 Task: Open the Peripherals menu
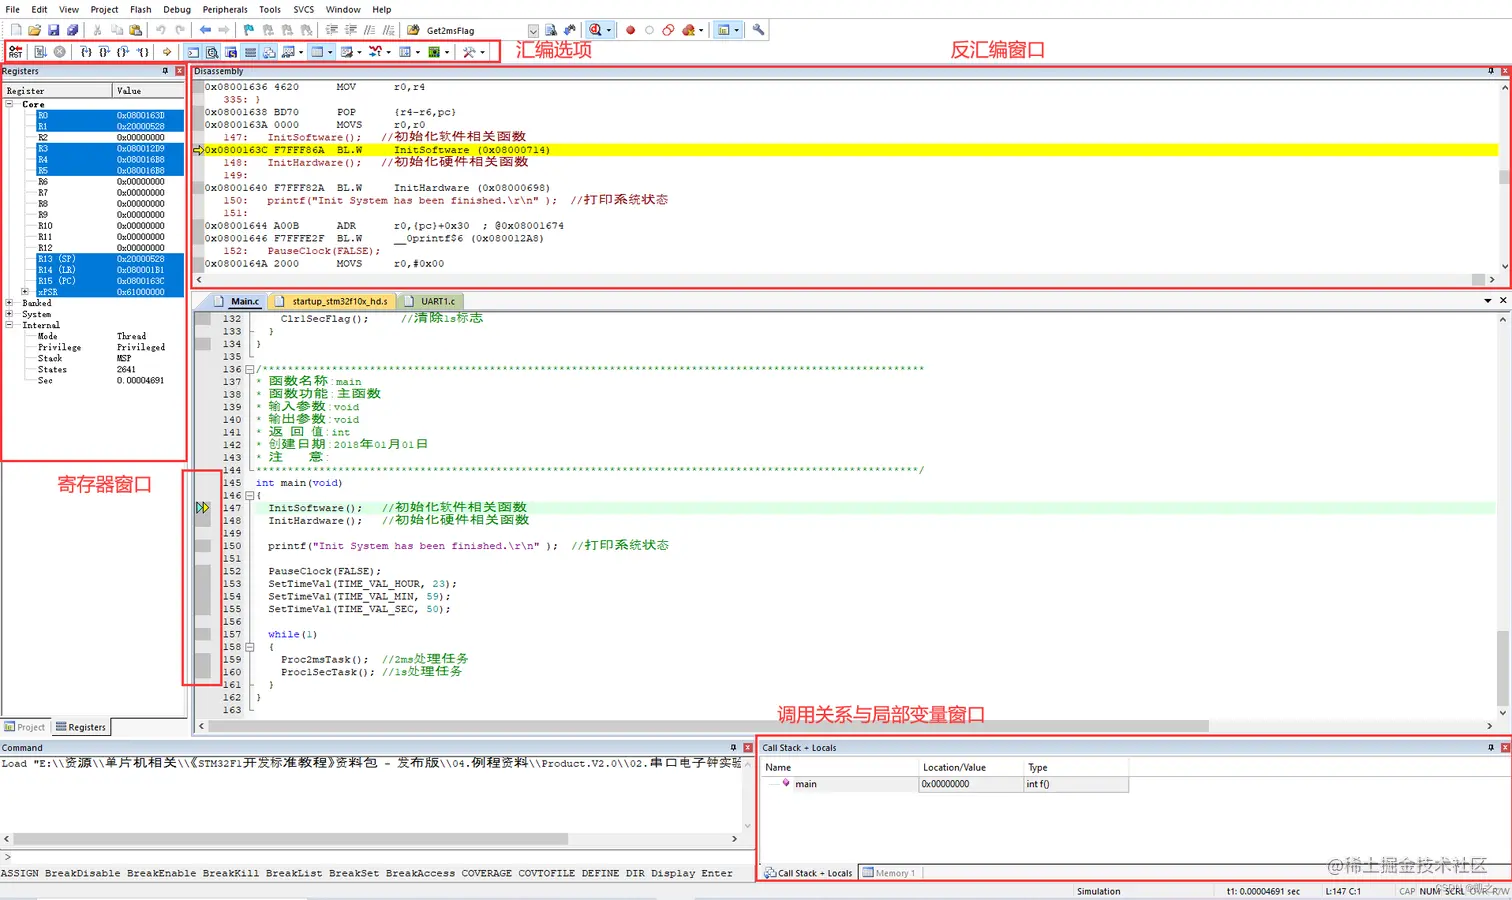coord(225,10)
